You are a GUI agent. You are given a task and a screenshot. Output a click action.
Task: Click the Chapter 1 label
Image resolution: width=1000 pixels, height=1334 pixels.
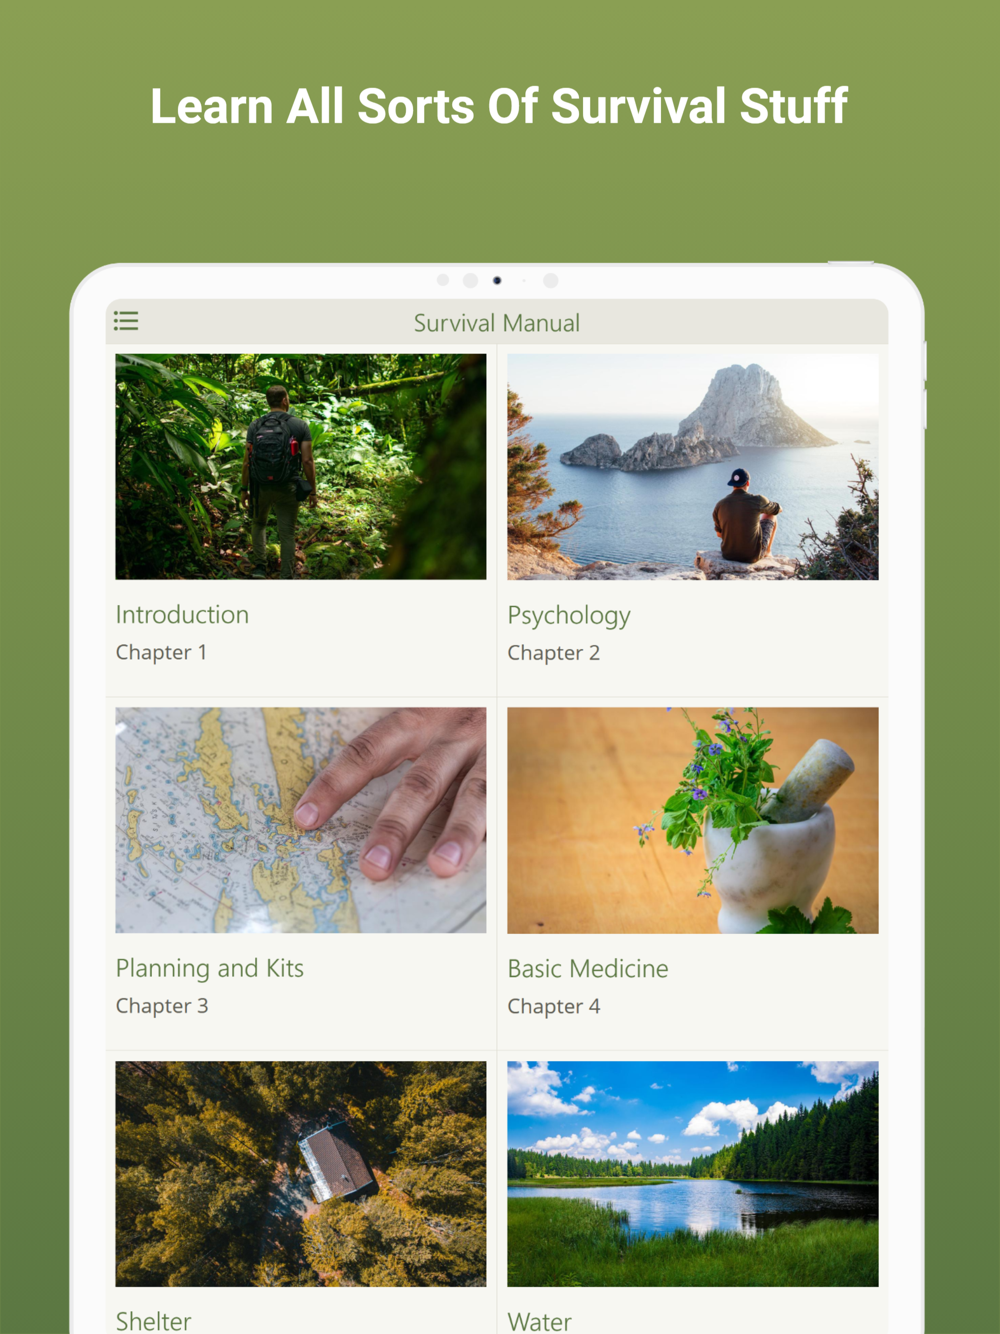tap(161, 653)
